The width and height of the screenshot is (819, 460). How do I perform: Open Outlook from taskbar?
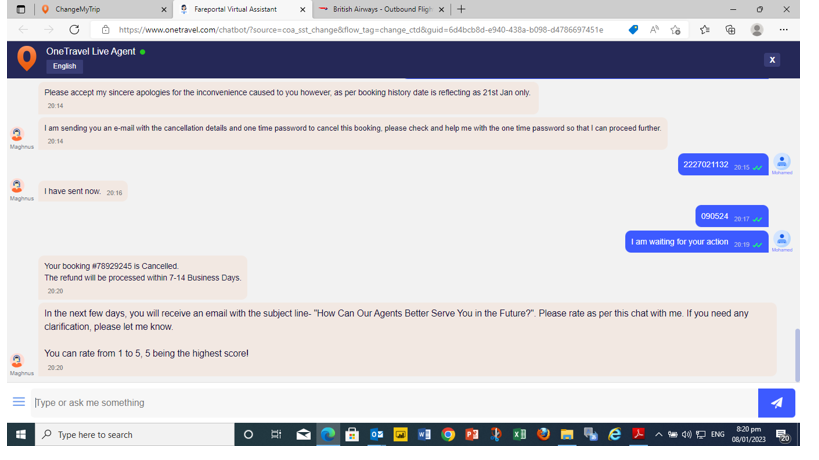[x=377, y=434]
